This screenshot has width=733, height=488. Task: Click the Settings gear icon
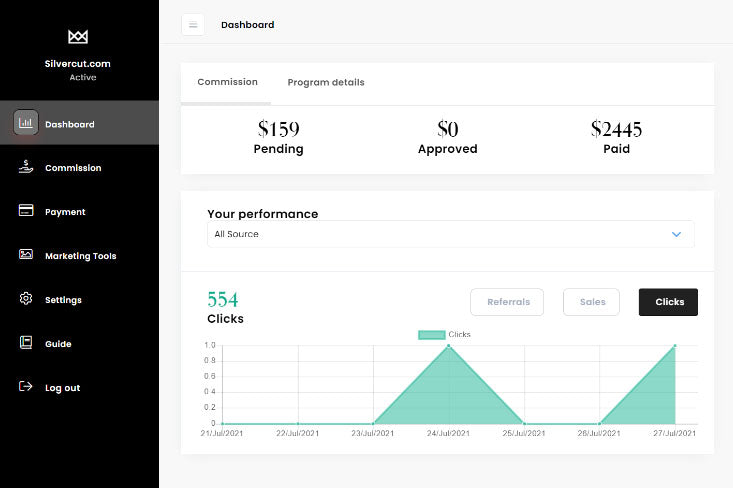coord(26,299)
